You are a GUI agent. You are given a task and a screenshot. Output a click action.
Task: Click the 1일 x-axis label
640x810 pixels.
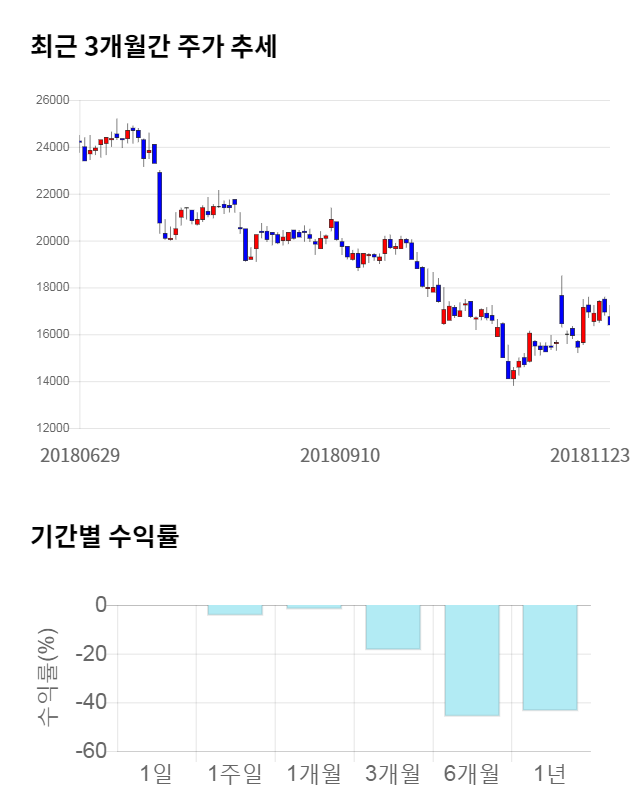tap(156, 773)
